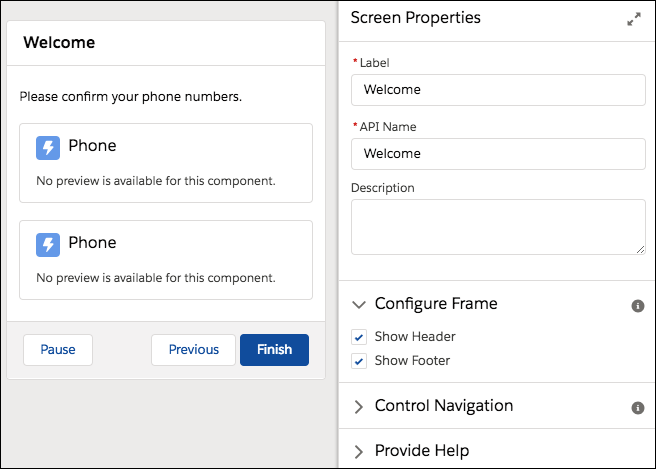Click the info icon beside Control Navigation

tap(637, 408)
